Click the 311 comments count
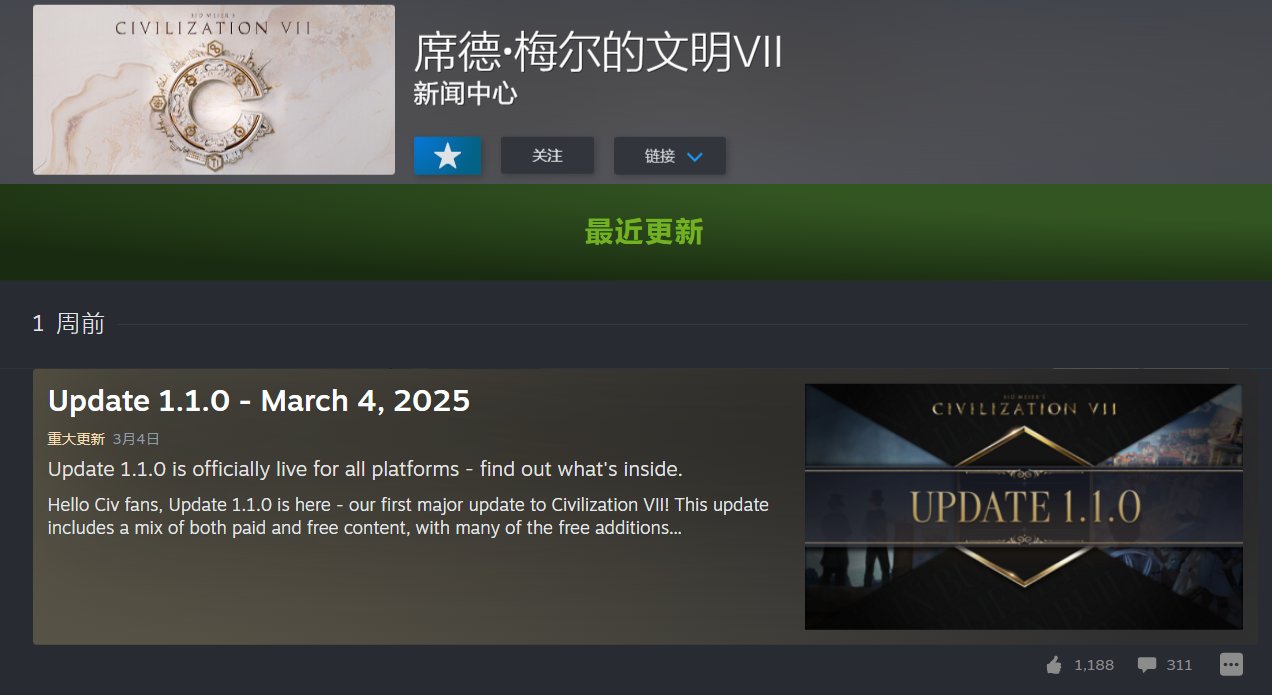Image resolution: width=1272 pixels, height=695 pixels. coord(1179,665)
